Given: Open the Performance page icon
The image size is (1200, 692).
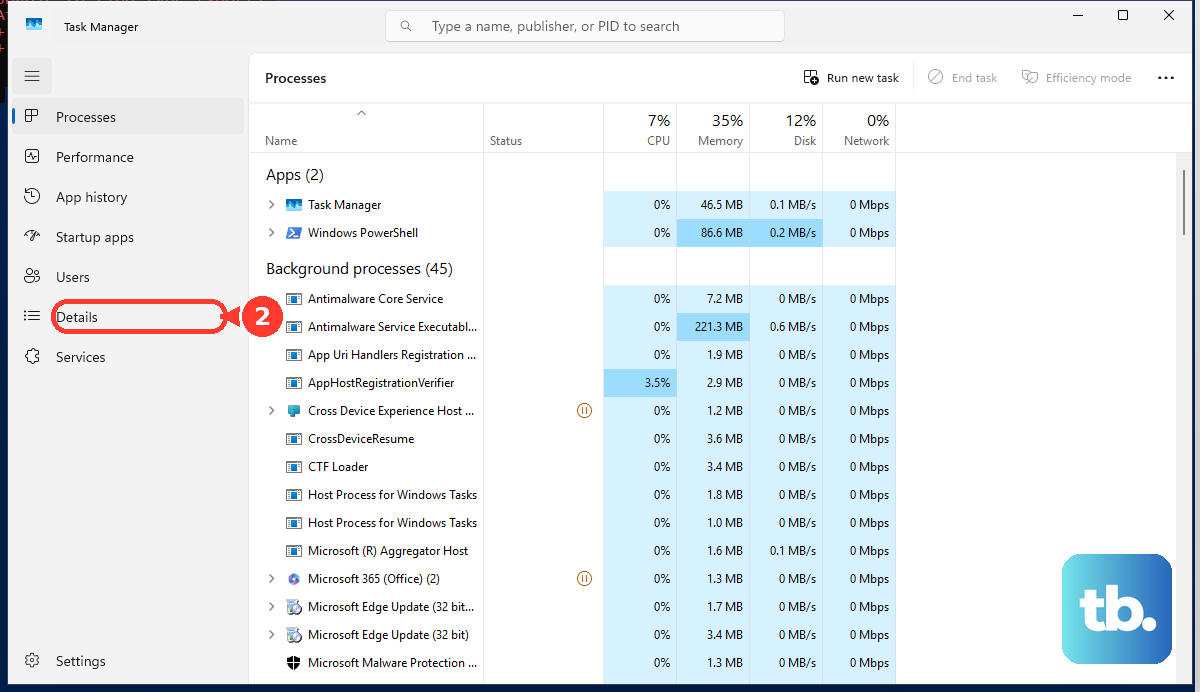Looking at the screenshot, I should [32, 157].
